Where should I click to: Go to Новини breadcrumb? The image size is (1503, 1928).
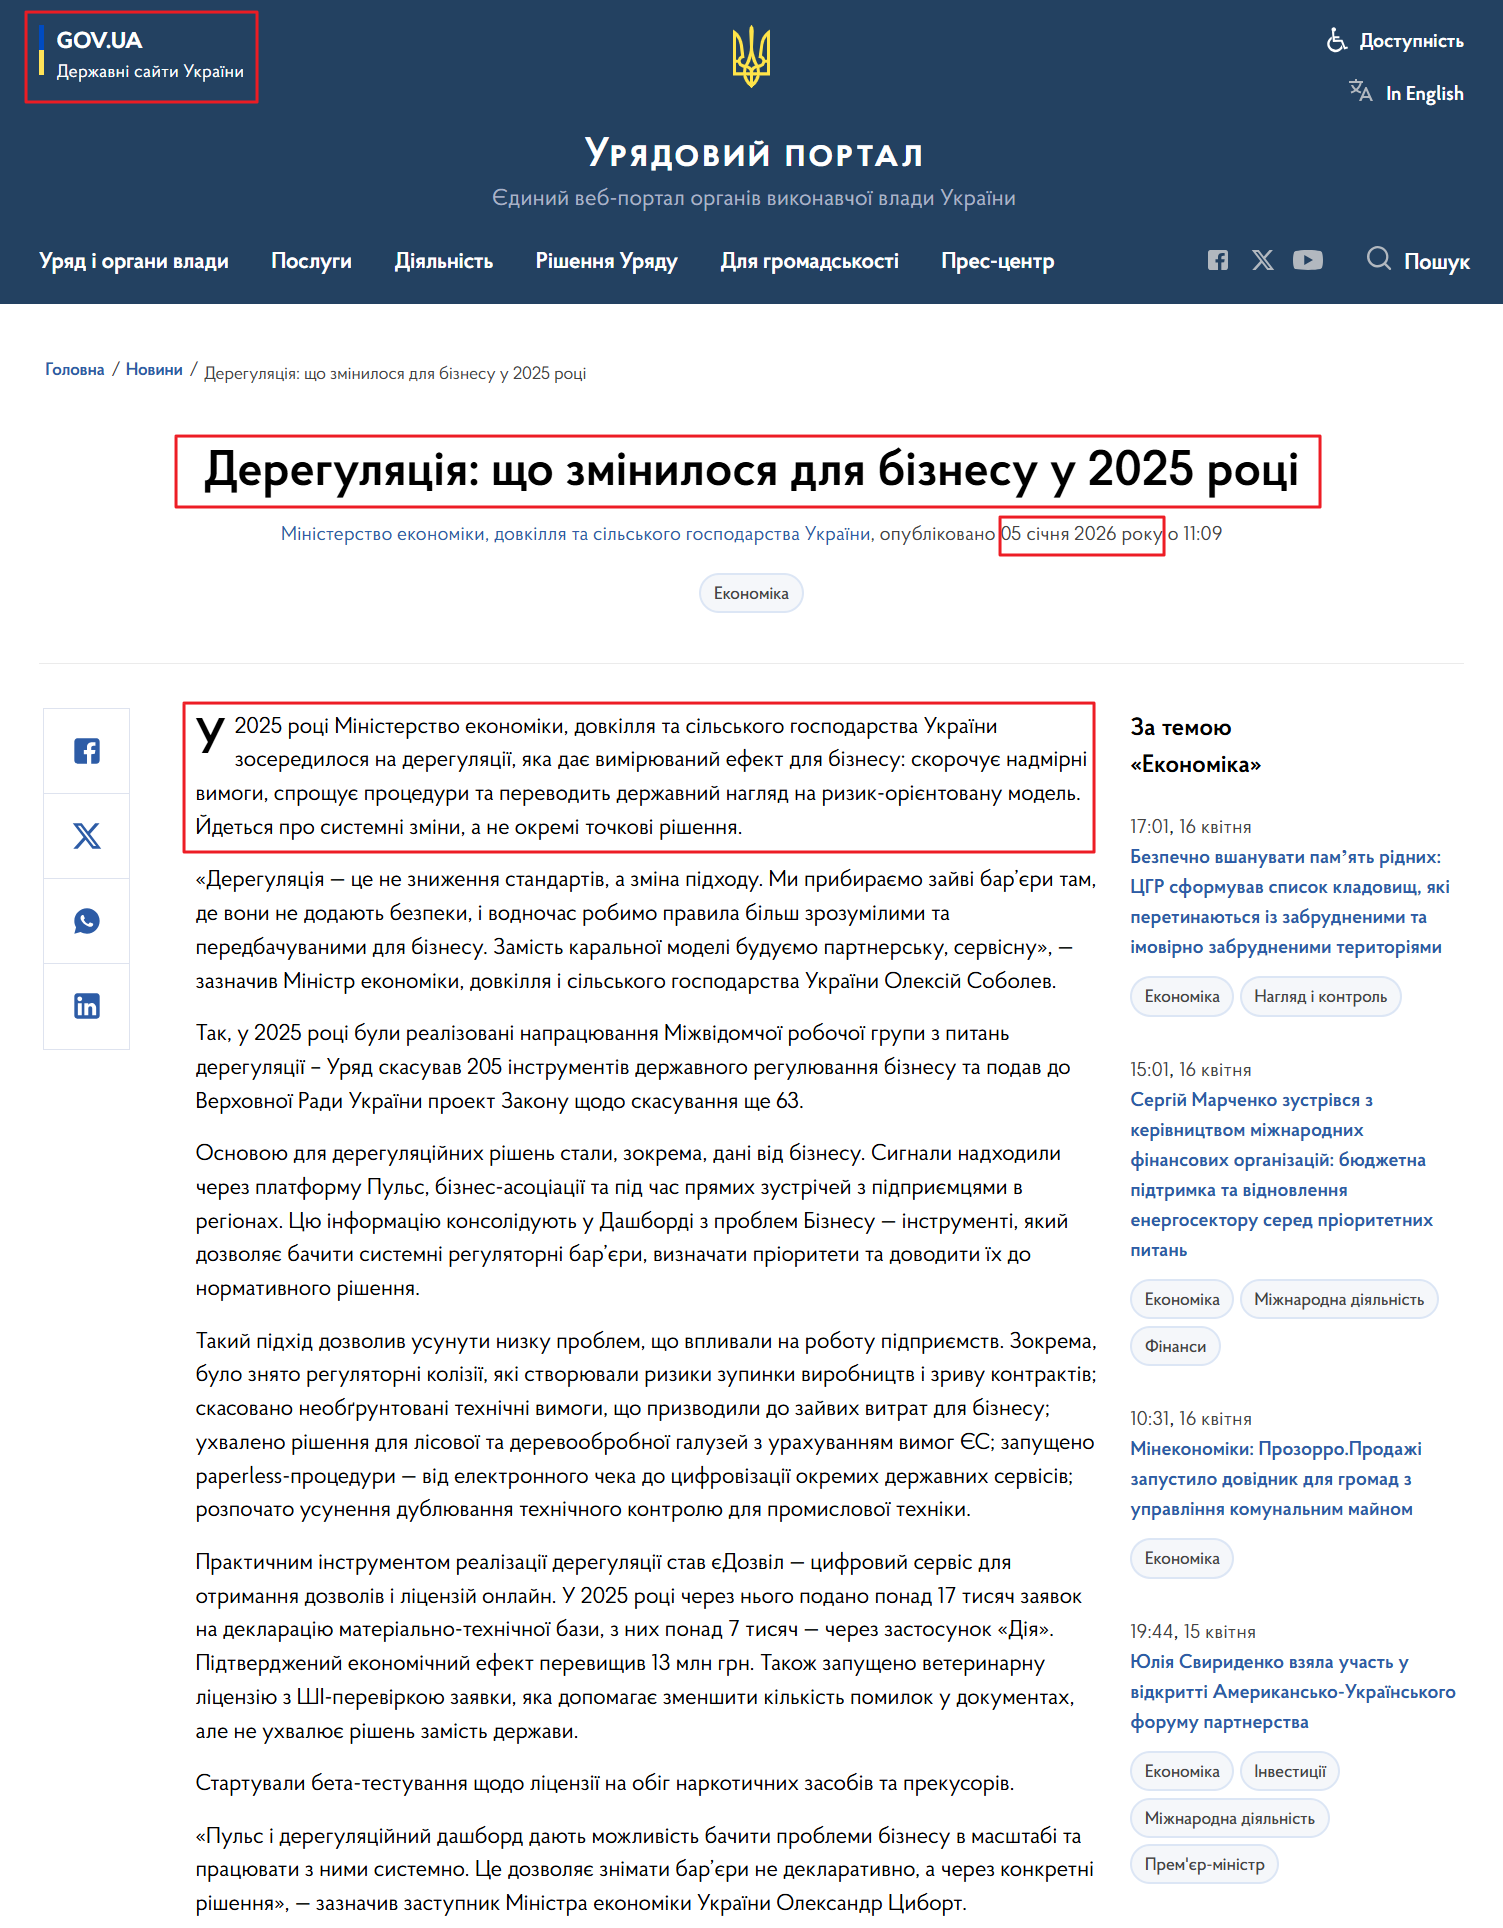pyautogui.click(x=154, y=370)
